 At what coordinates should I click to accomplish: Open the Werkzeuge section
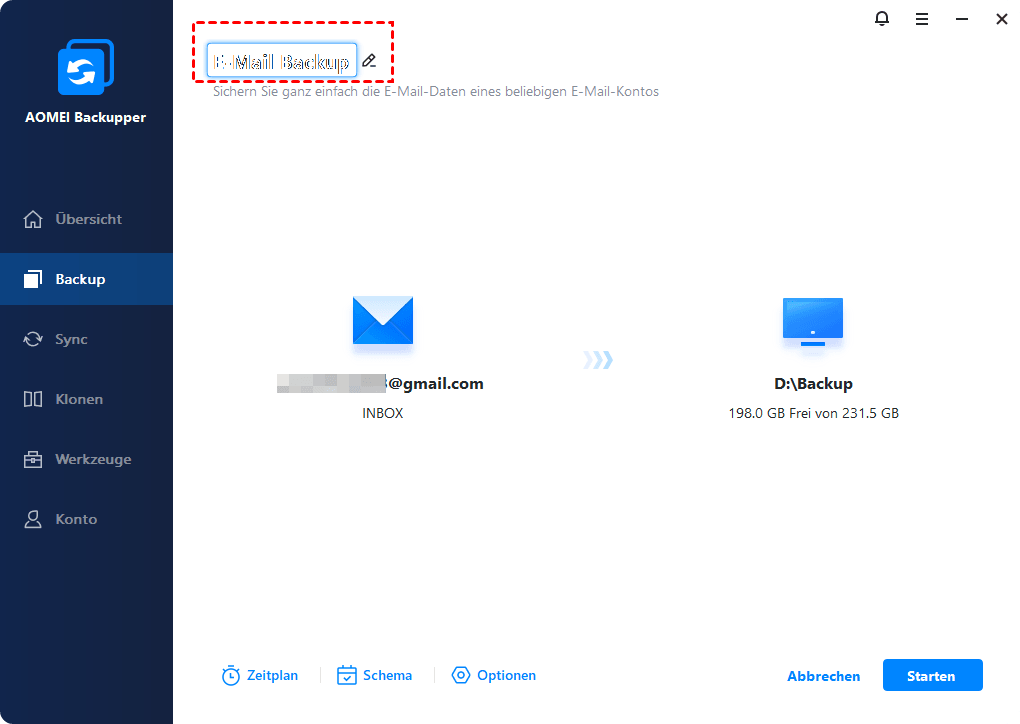[87, 459]
